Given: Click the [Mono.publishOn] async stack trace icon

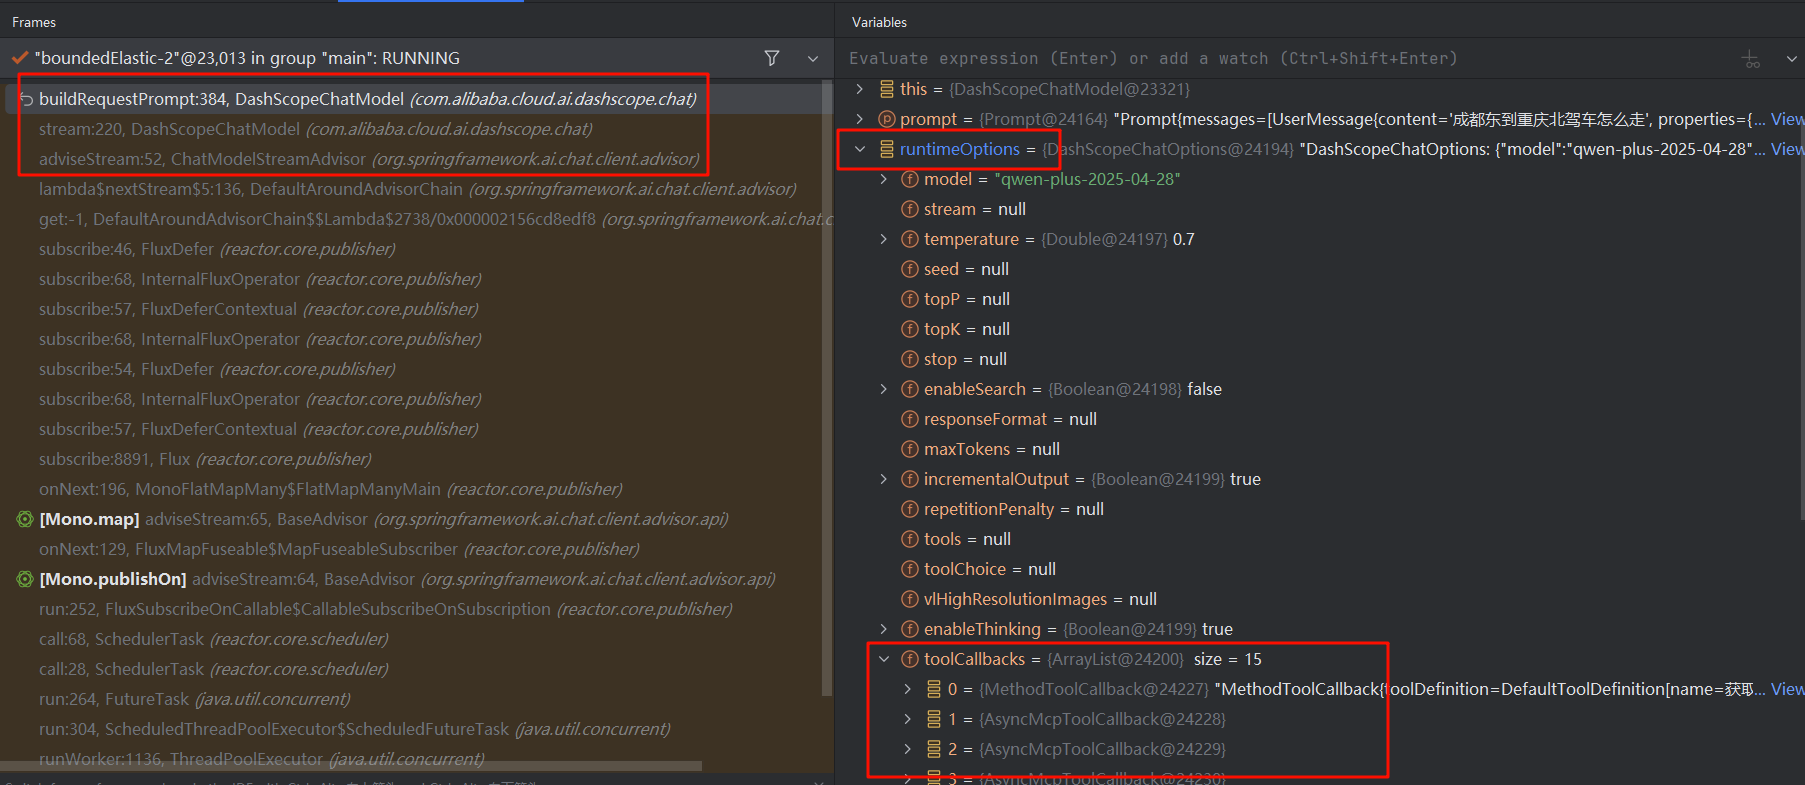Looking at the screenshot, I should tap(25, 579).
